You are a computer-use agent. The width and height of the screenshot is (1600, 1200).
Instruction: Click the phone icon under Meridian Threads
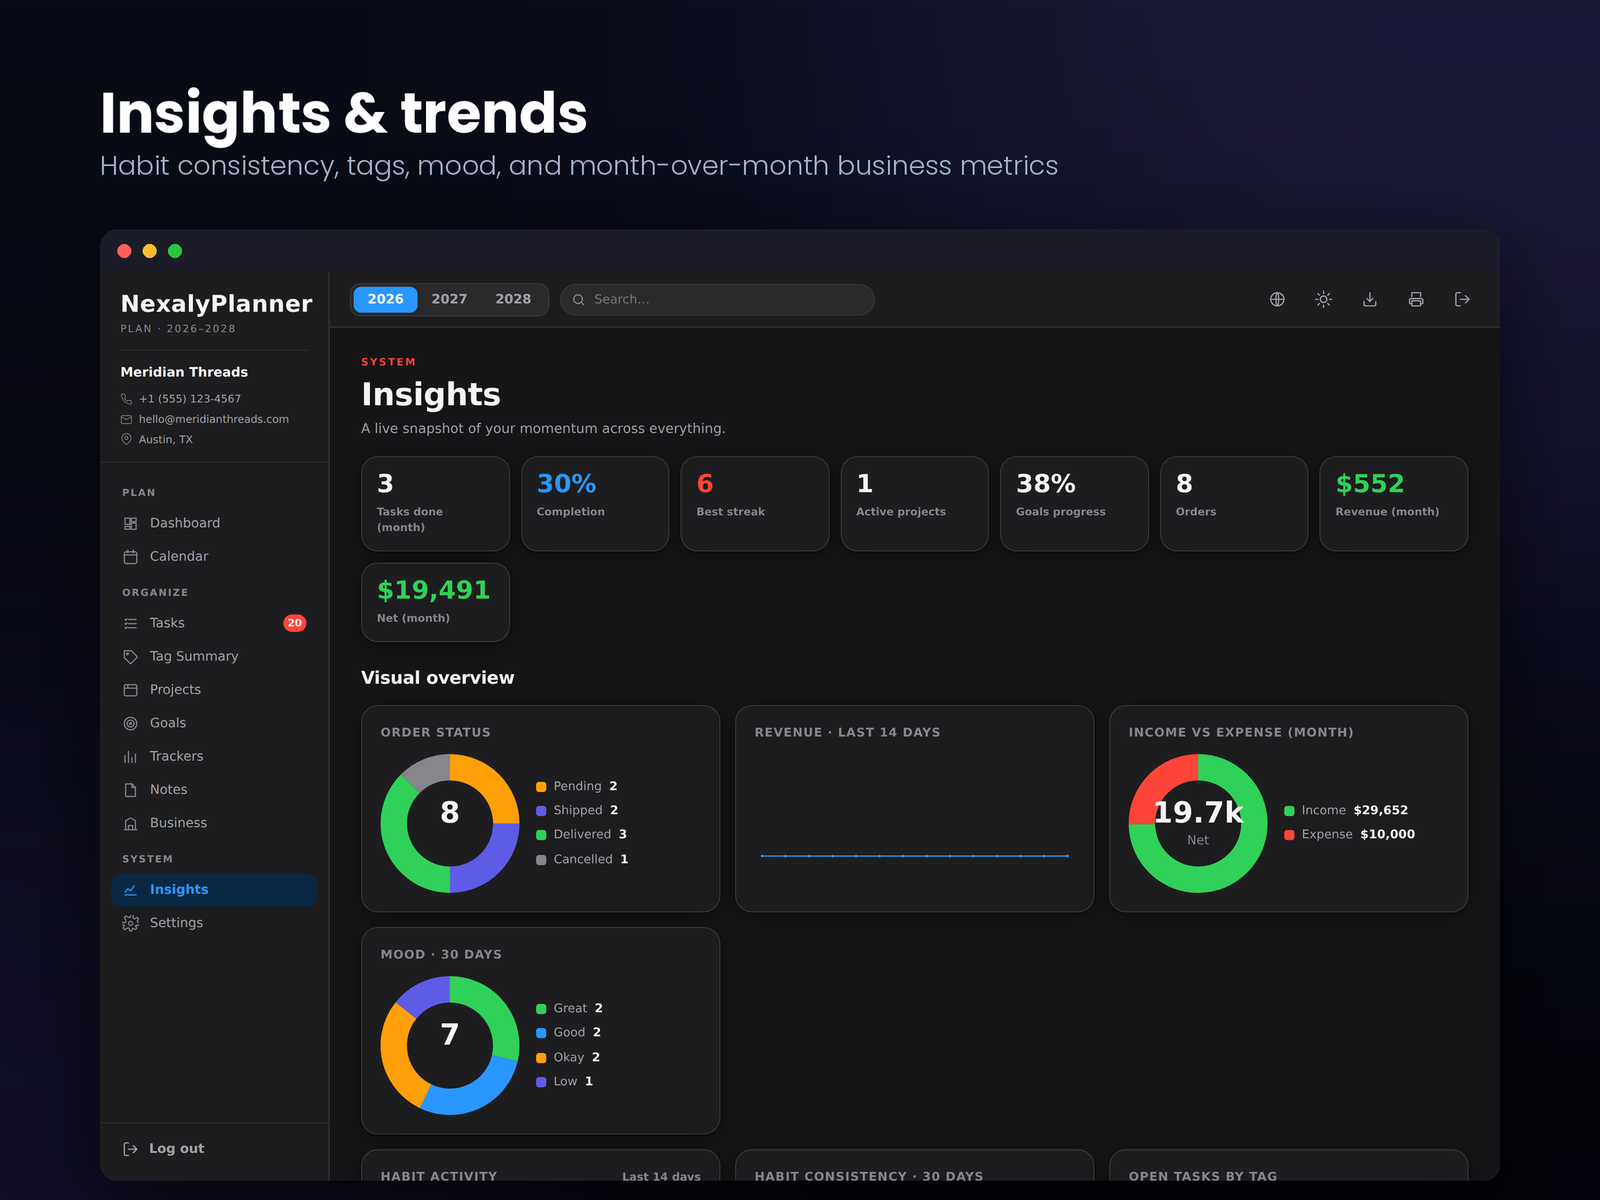tap(126, 398)
